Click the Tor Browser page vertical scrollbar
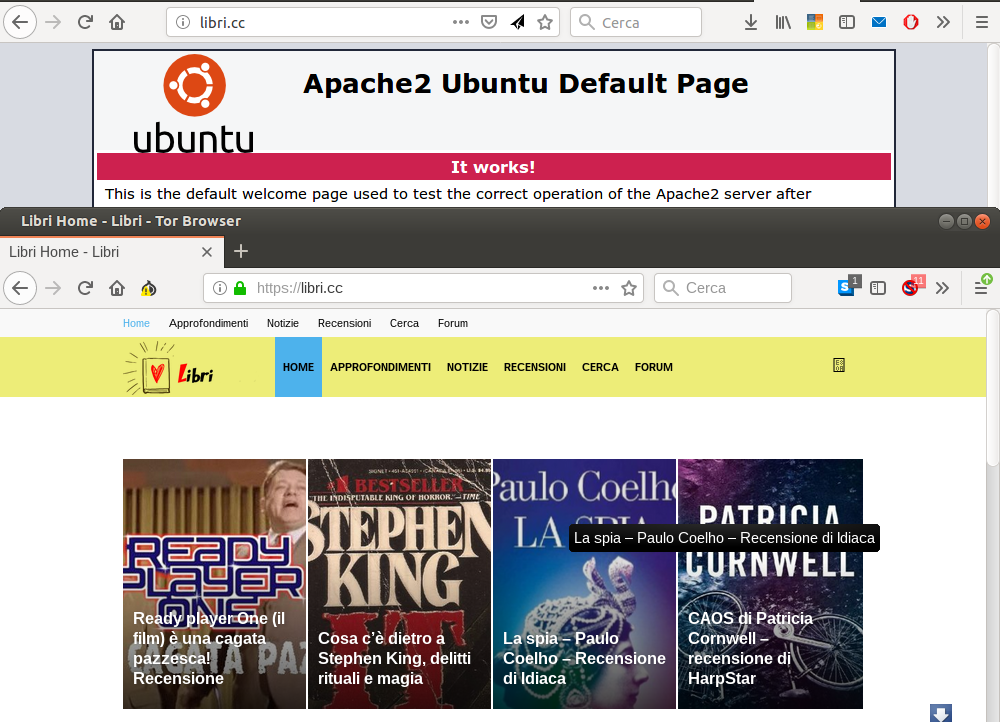Viewport: 1000px width, 722px height. click(993, 389)
